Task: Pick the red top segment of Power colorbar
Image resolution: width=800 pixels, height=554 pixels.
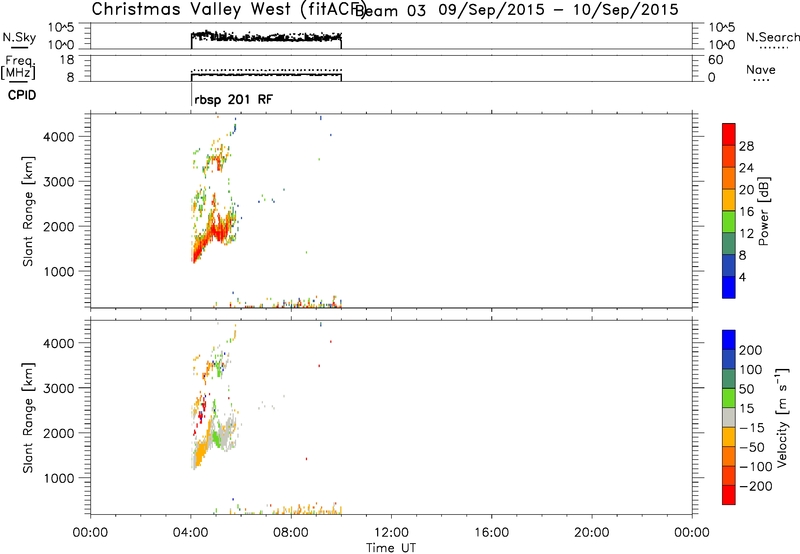Action: coord(729,134)
